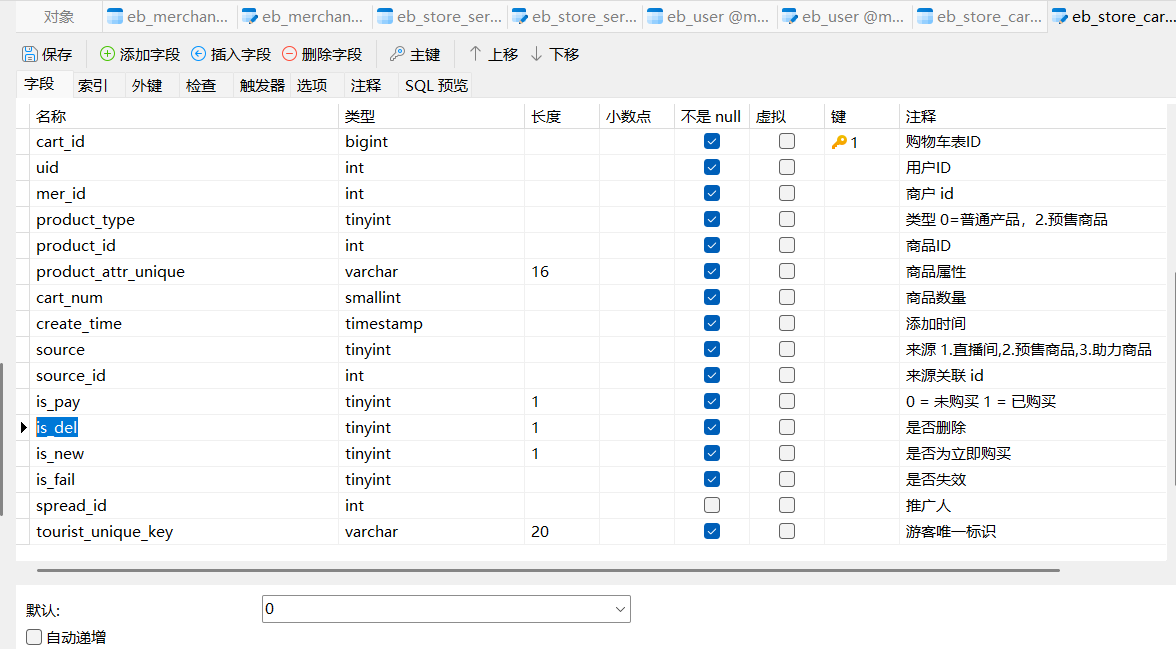Viewport: 1176px width, 649px height.
Task: Switch to the second eb_store_ser... tab
Action: point(574,17)
